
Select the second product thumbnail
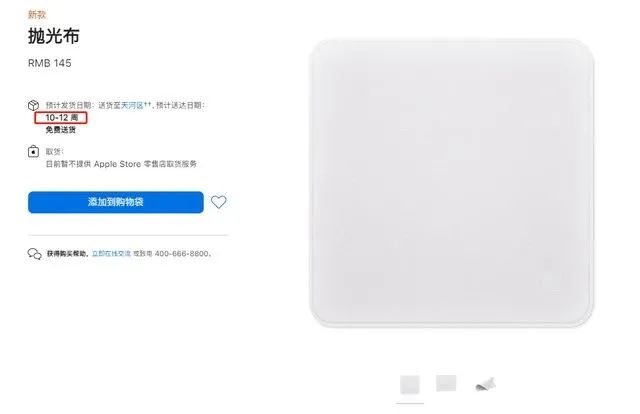(x=446, y=383)
